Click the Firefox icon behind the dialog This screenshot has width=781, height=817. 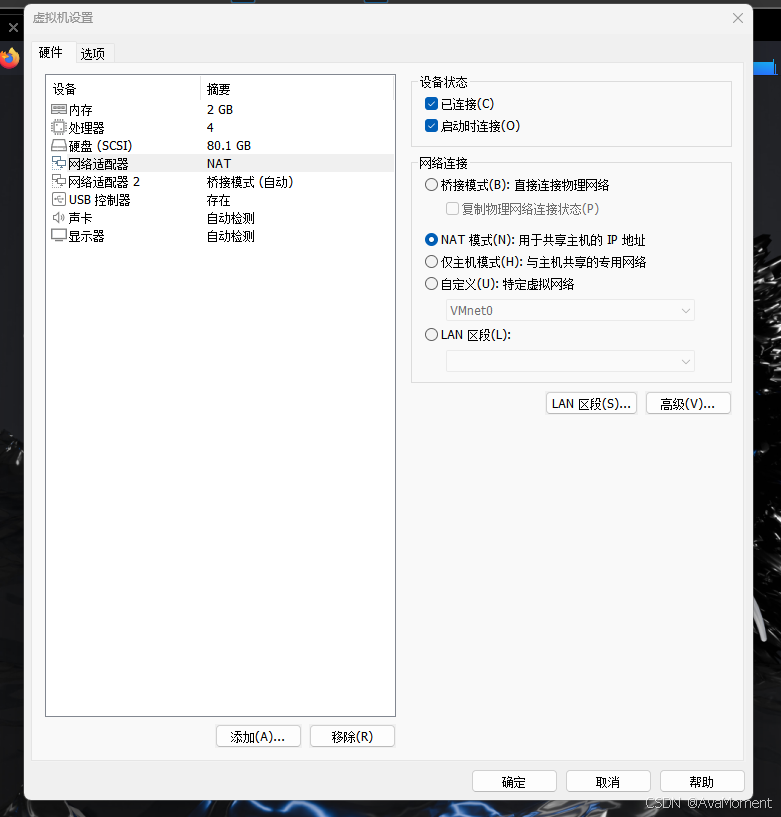(x=9, y=58)
